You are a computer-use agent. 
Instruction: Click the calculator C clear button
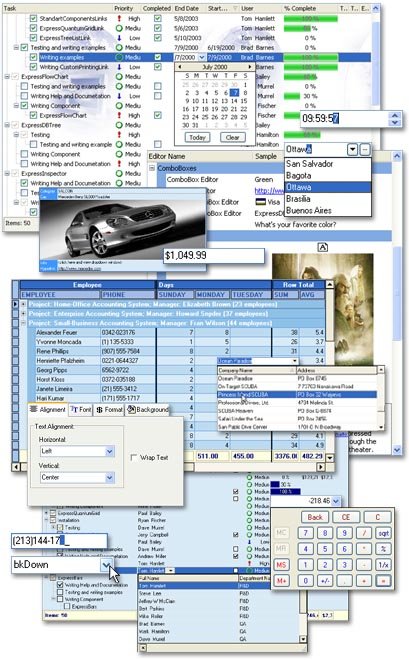coord(377,517)
